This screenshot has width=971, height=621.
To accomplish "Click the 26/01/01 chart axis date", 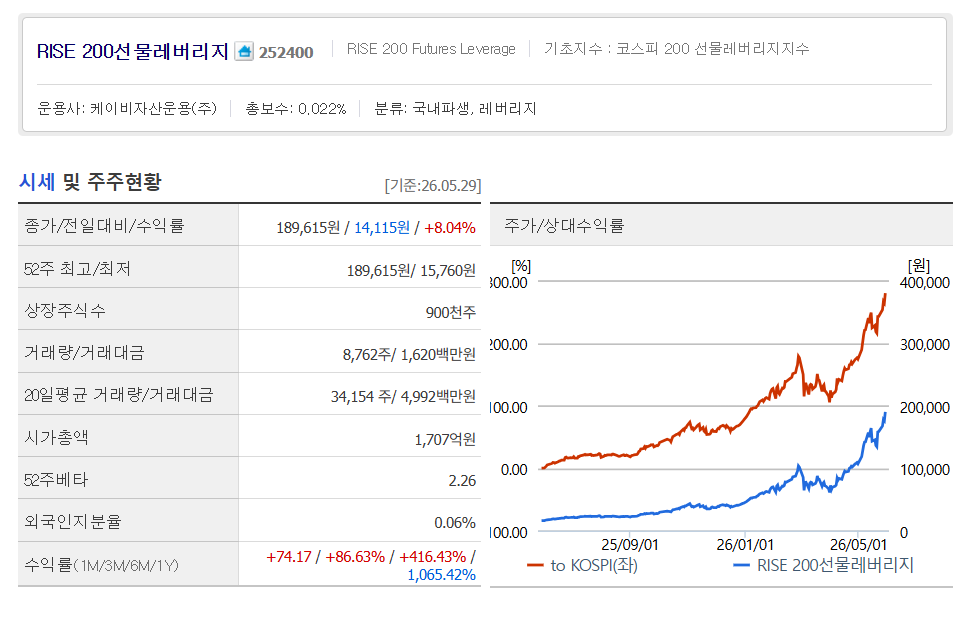I will click(x=745, y=545).
